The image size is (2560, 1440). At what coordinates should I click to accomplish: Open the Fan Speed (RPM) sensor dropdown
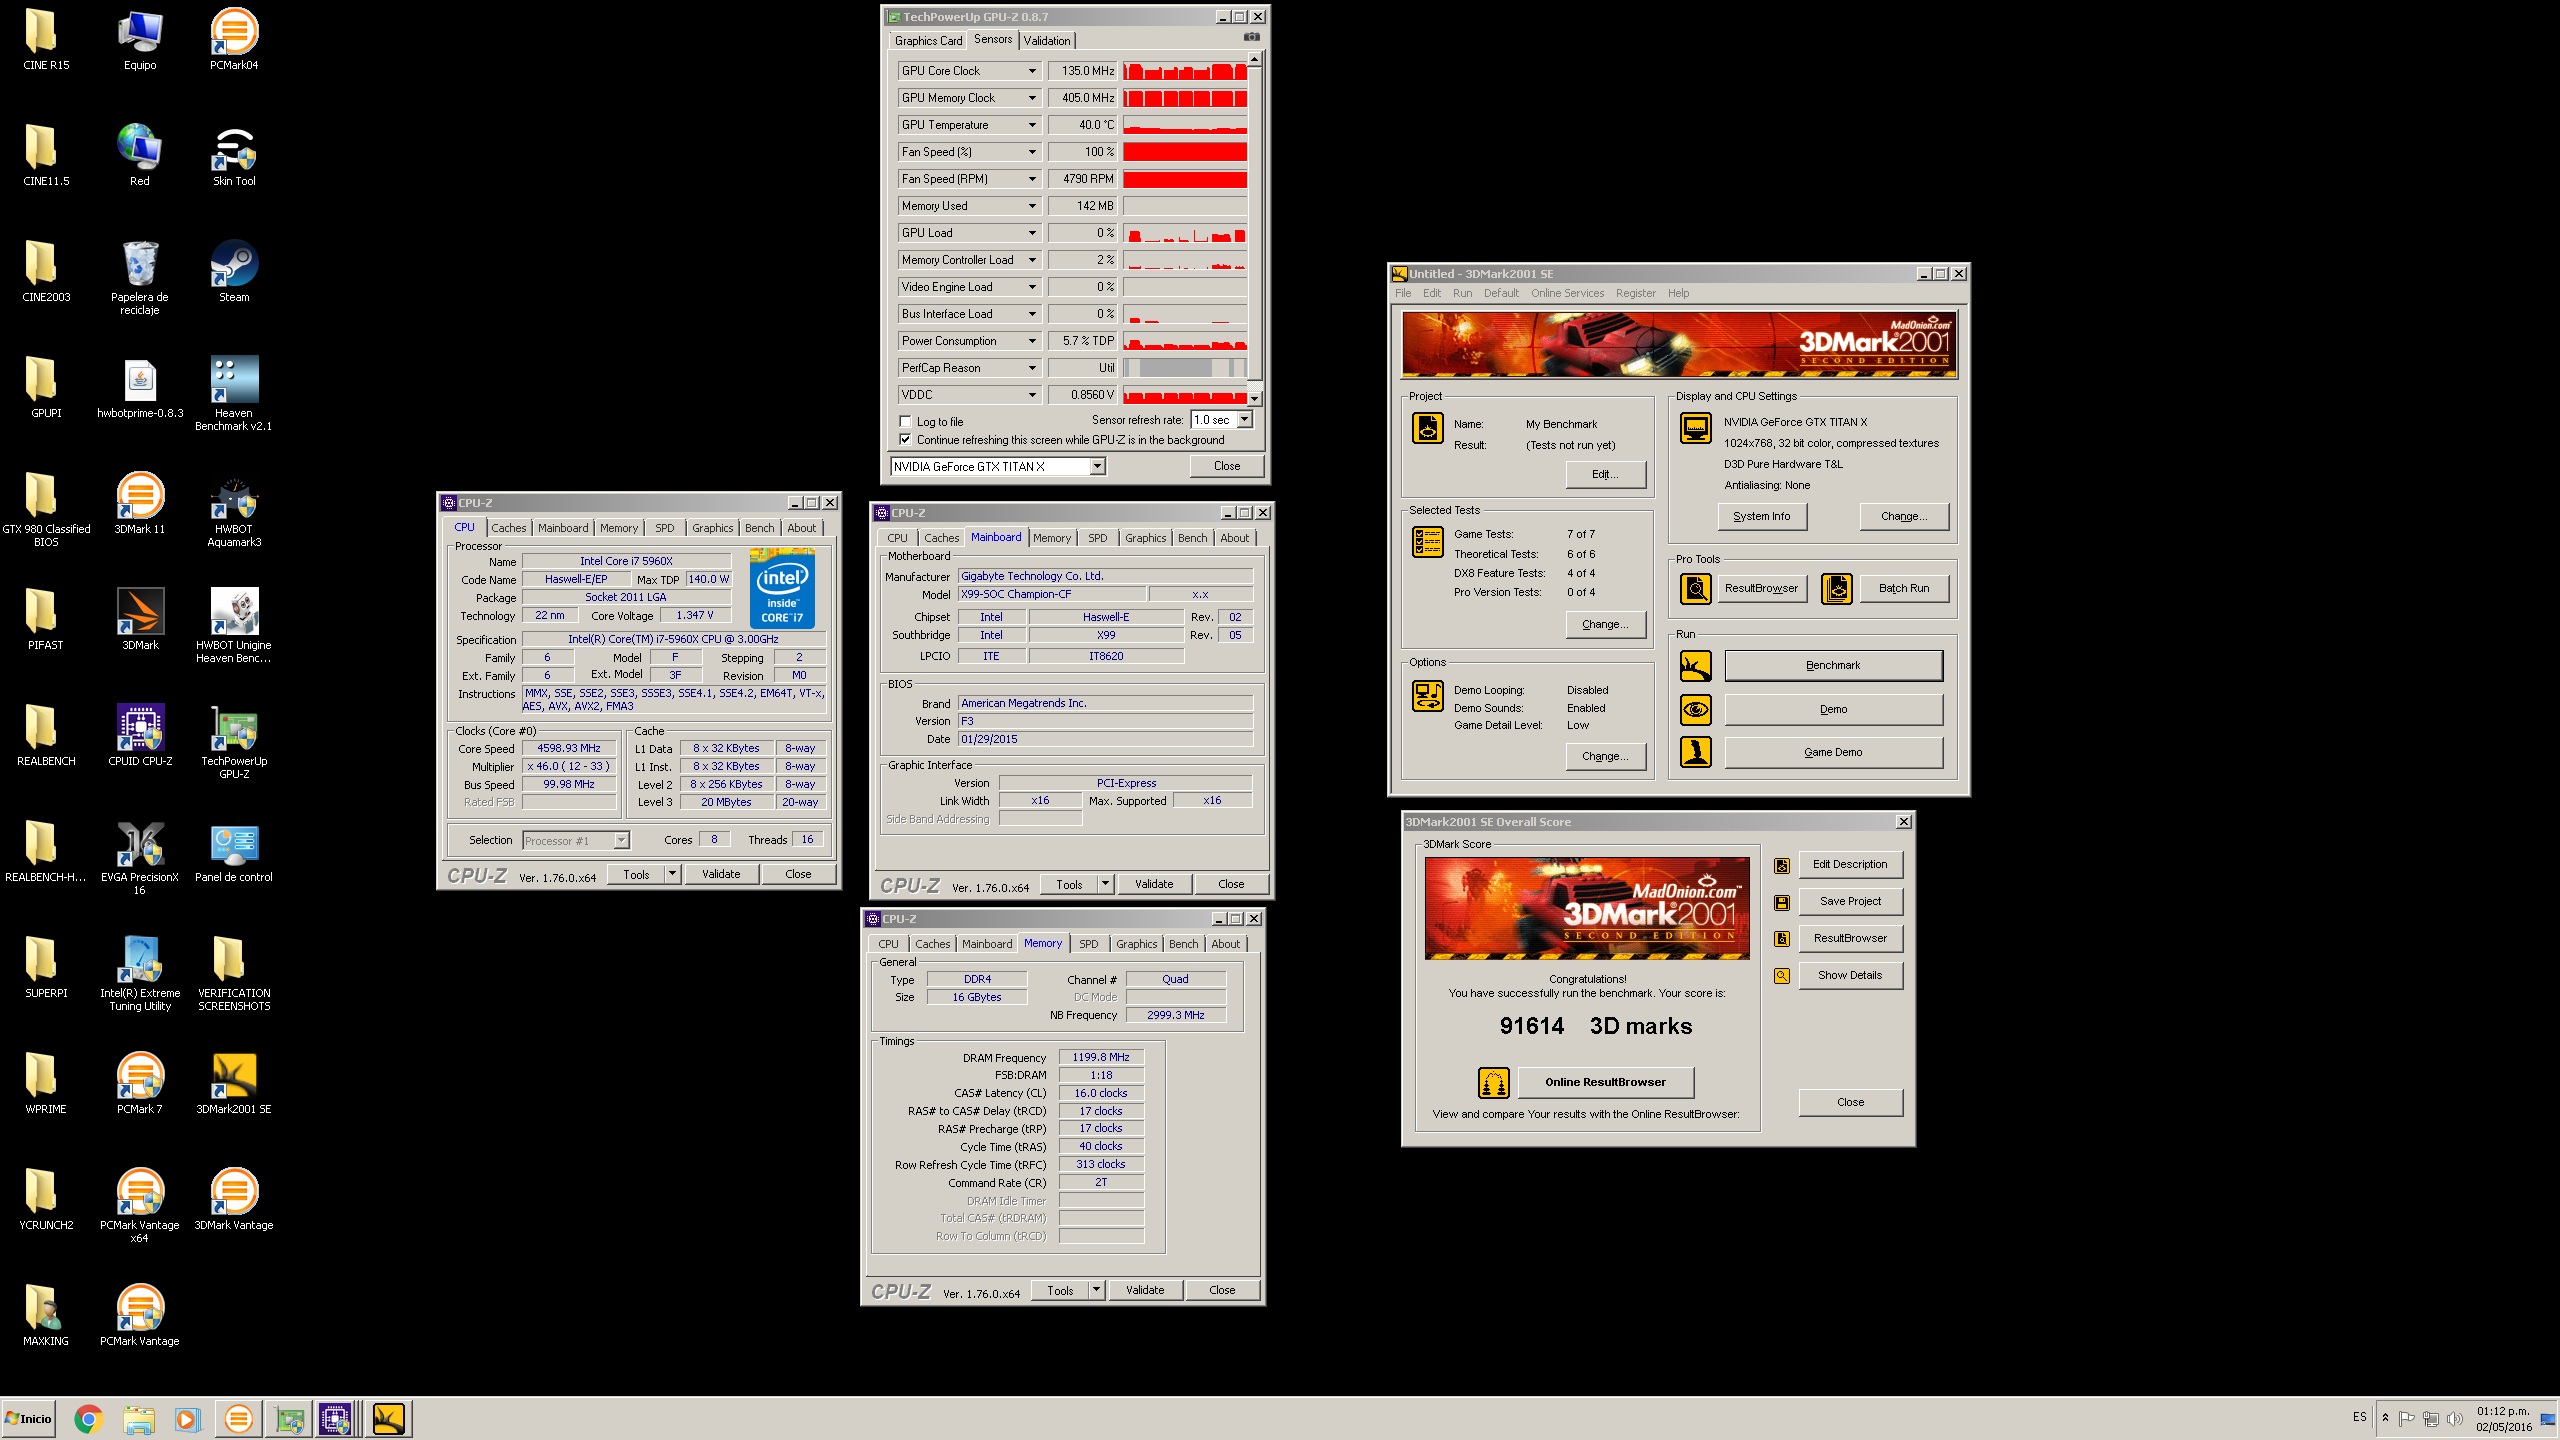pos(1032,179)
